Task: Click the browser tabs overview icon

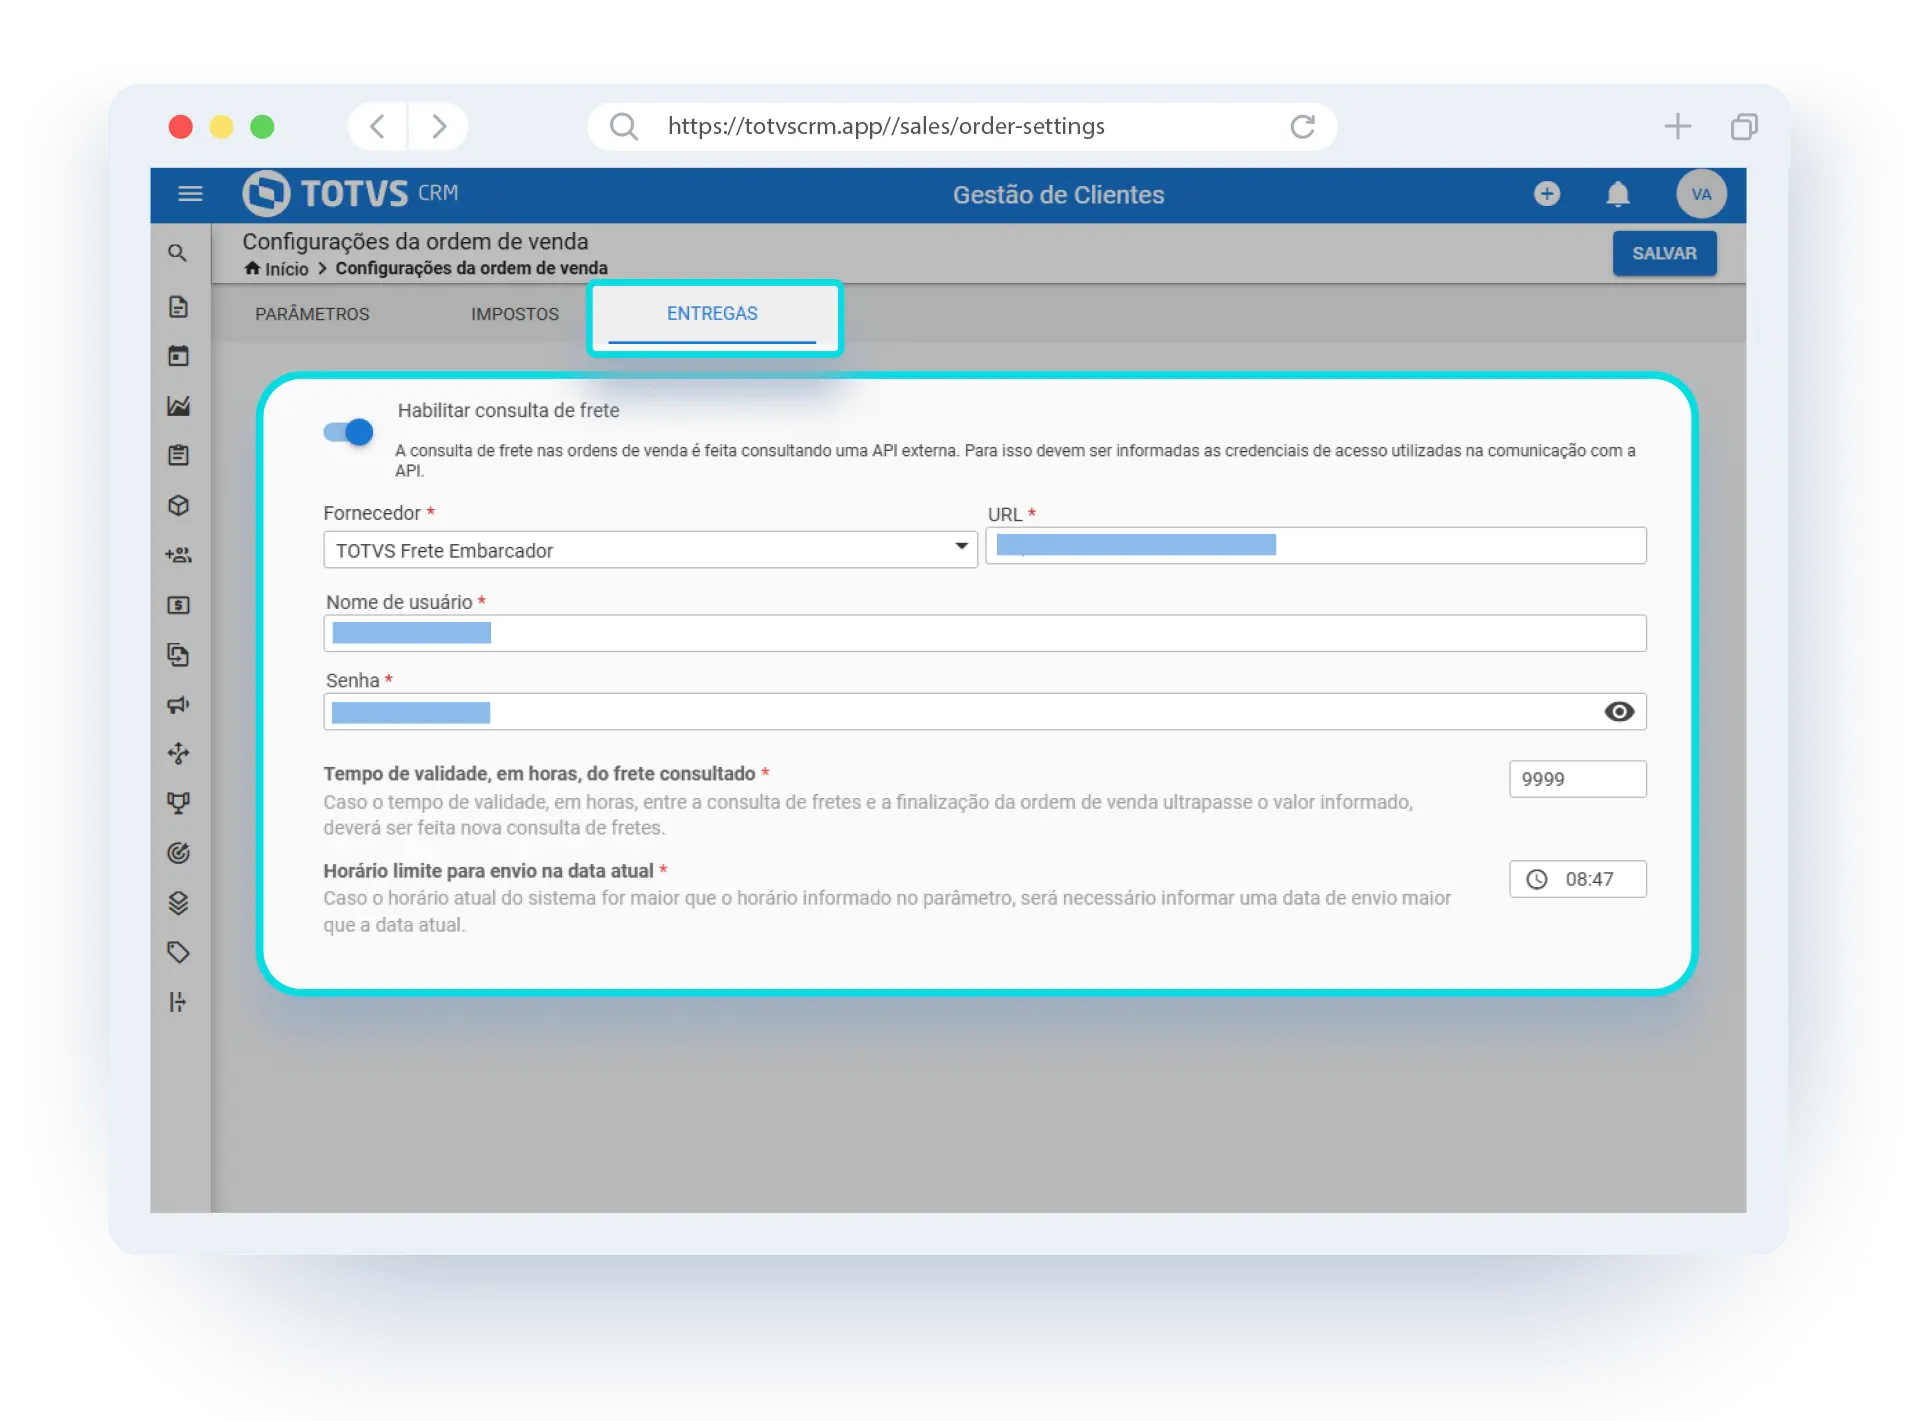Action: coord(1744,126)
